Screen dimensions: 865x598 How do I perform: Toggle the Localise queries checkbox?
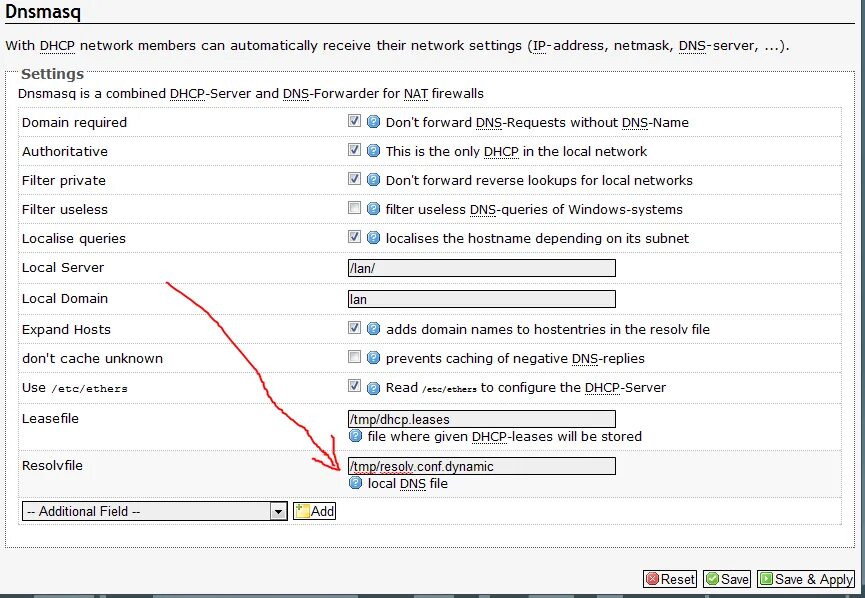[x=354, y=237]
